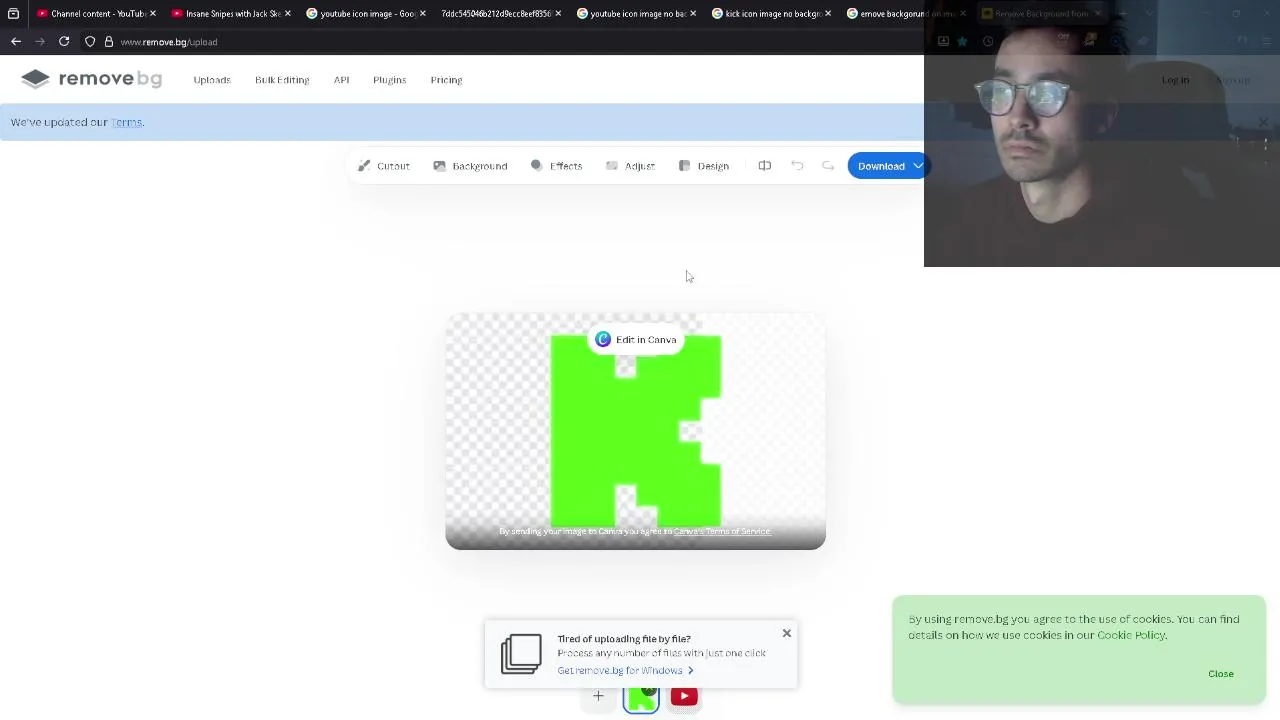Click the undo arrow icon
Screen dimensions: 1280x720
point(797,166)
